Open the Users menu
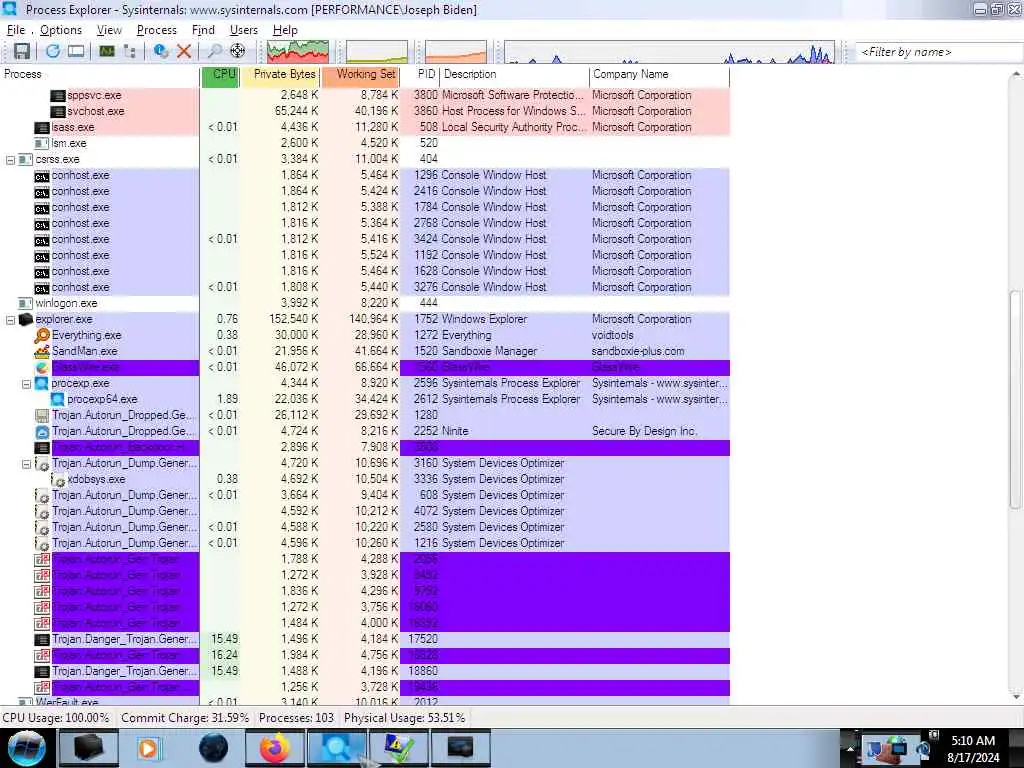 pyautogui.click(x=244, y=30)
